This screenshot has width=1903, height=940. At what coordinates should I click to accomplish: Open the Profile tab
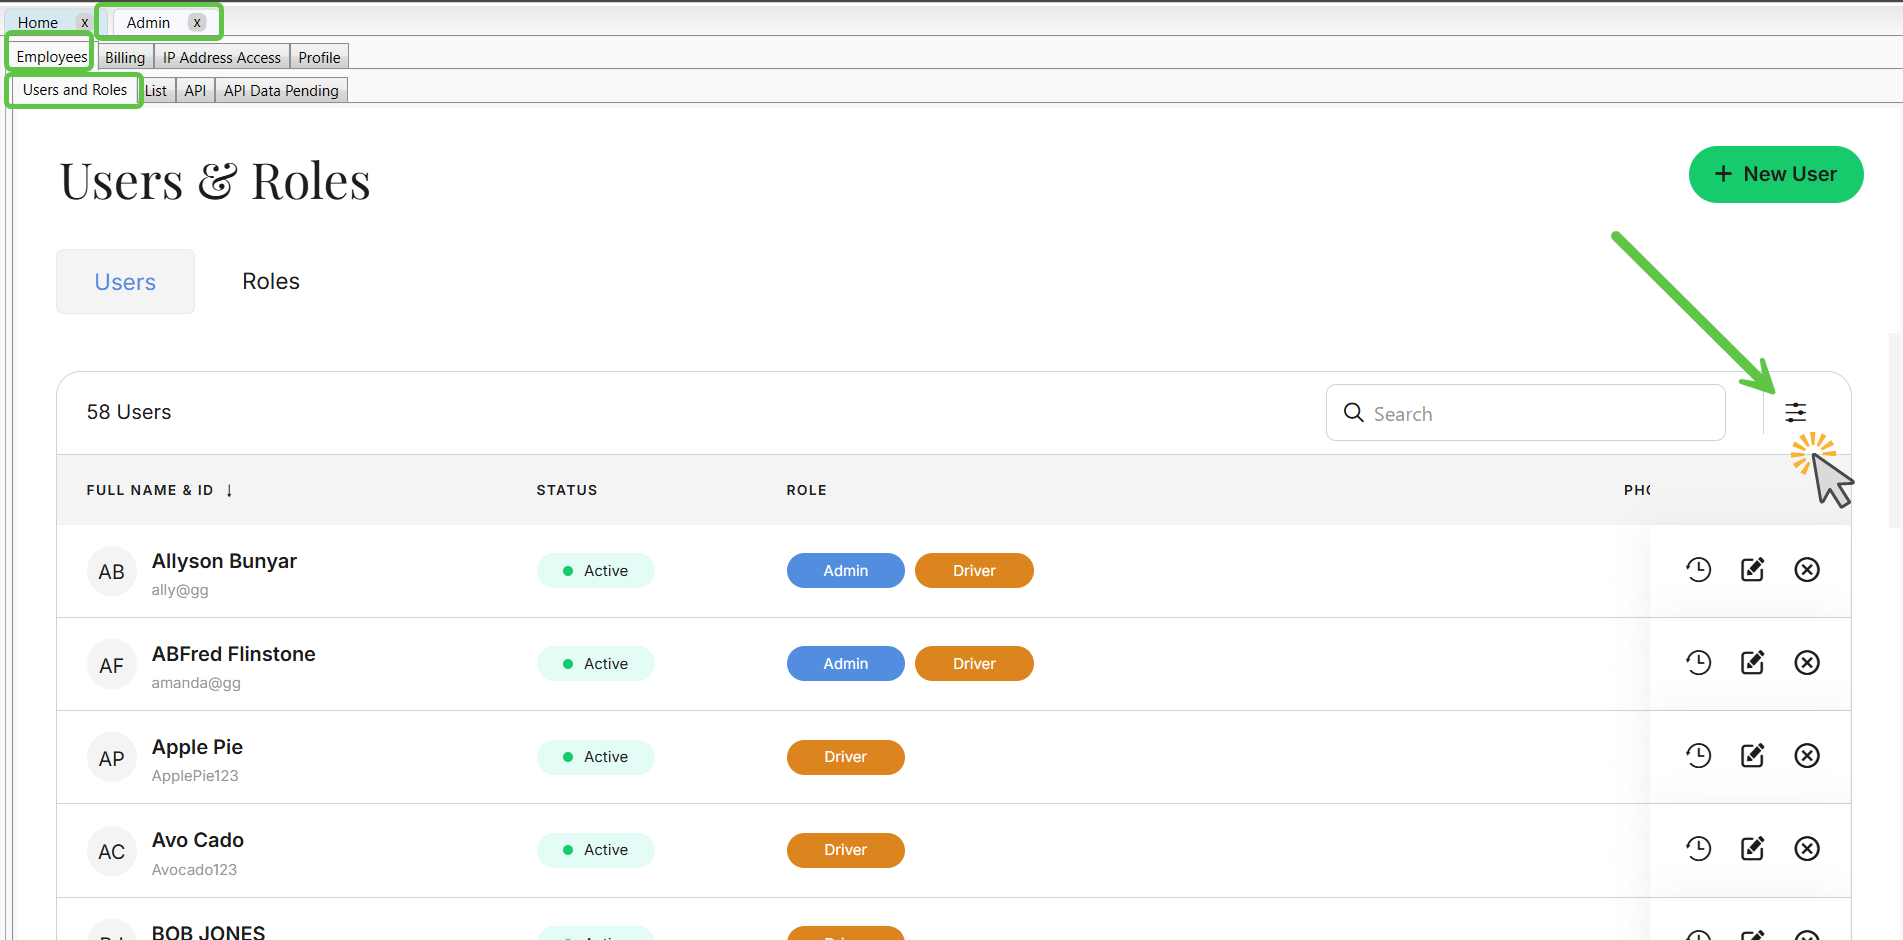319,58
